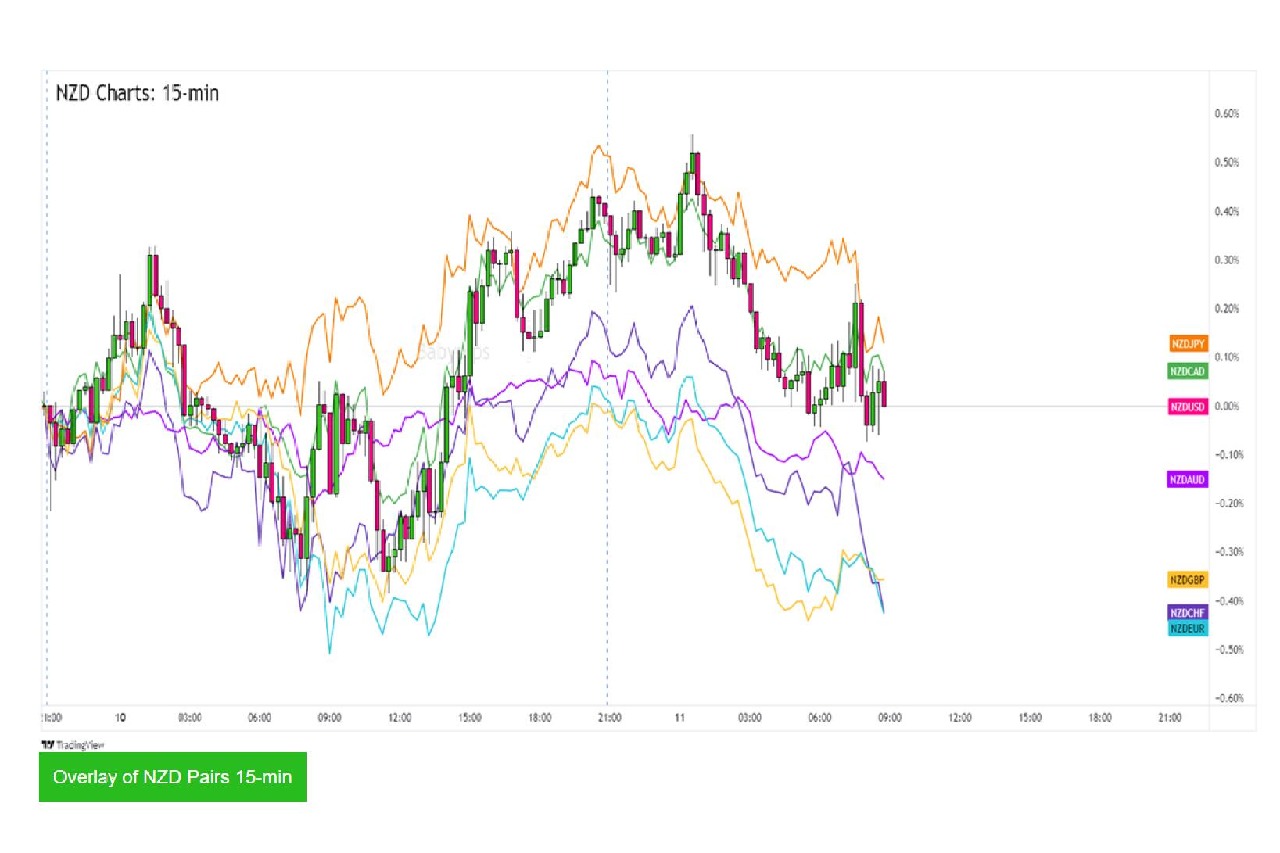Click the -0.60% tick on the percent axis
This screenshot has width=1280, height=853.
click(1226, 698)
